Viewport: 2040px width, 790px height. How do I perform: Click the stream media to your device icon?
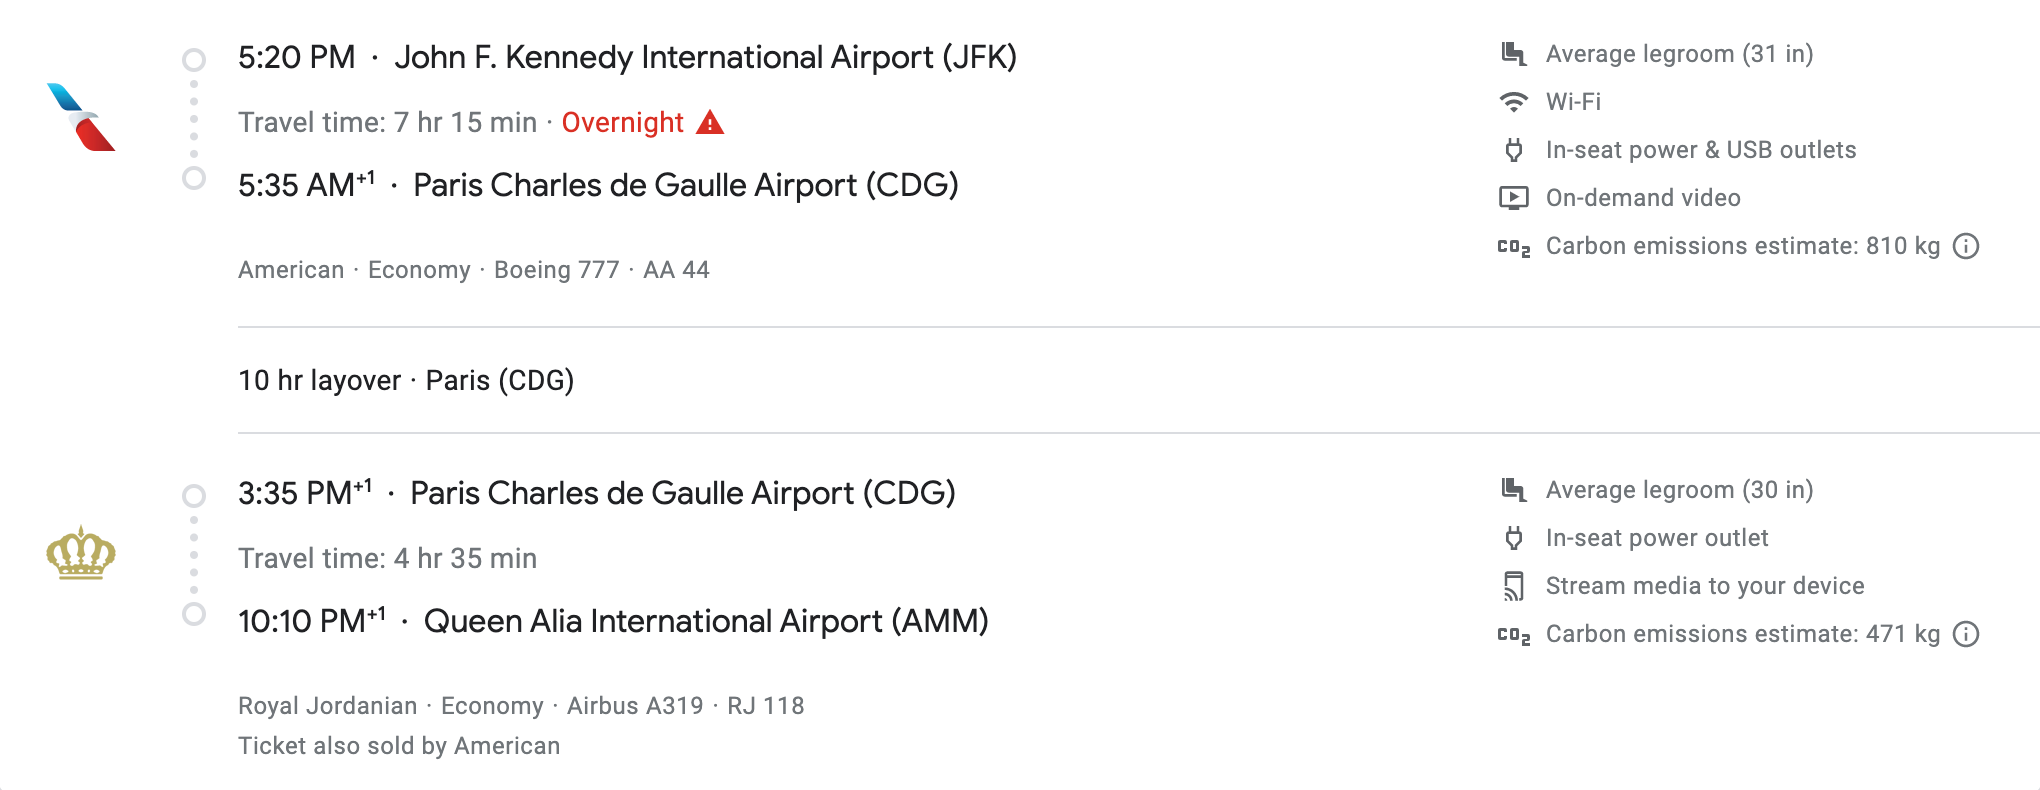1514,585
